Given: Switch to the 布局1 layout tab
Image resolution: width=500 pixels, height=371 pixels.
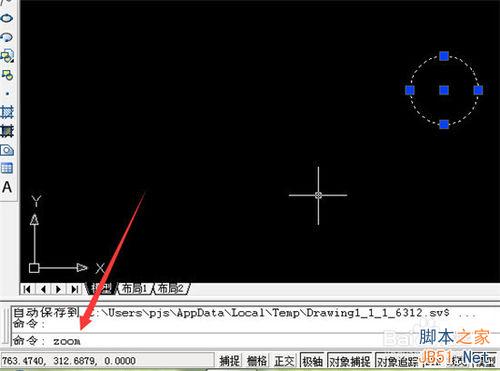Looking at the screenshot, I should tap(134, 289).
